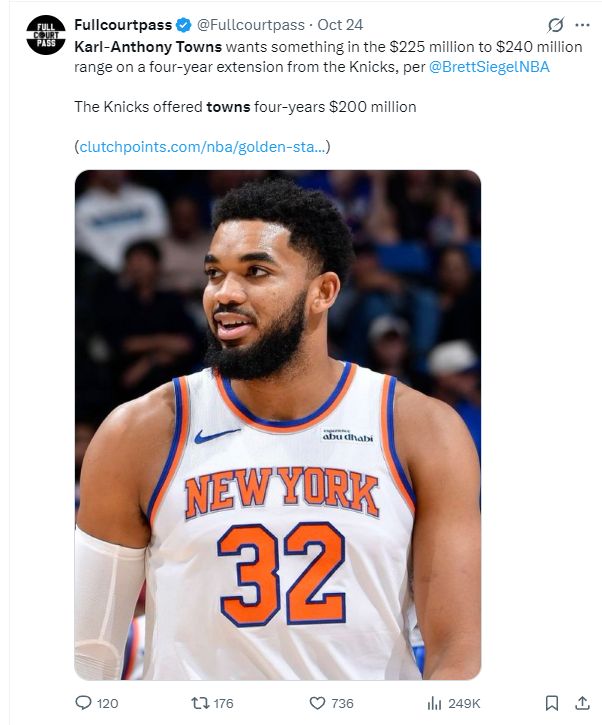
Task: Click the Fullcourtpass display name
Action: coord(123,25)
